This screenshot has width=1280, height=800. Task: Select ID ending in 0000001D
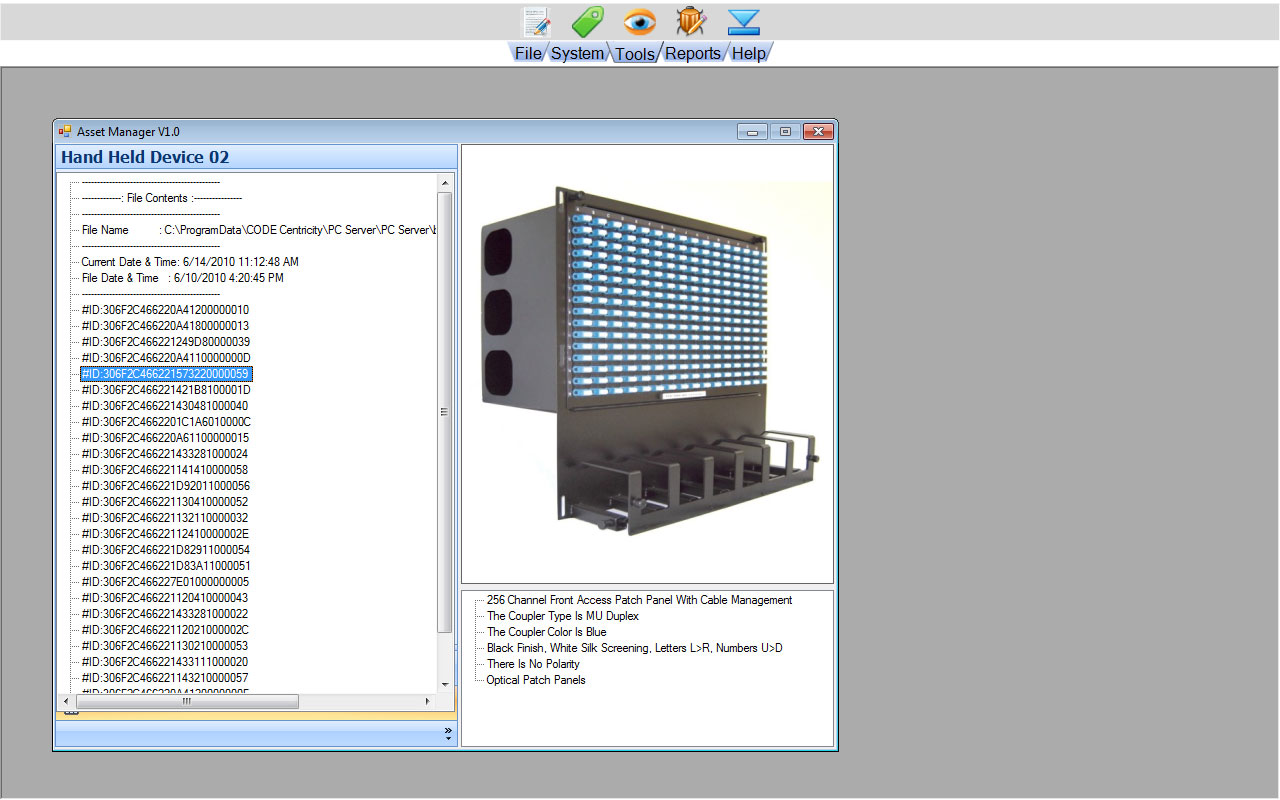(166, 390)
